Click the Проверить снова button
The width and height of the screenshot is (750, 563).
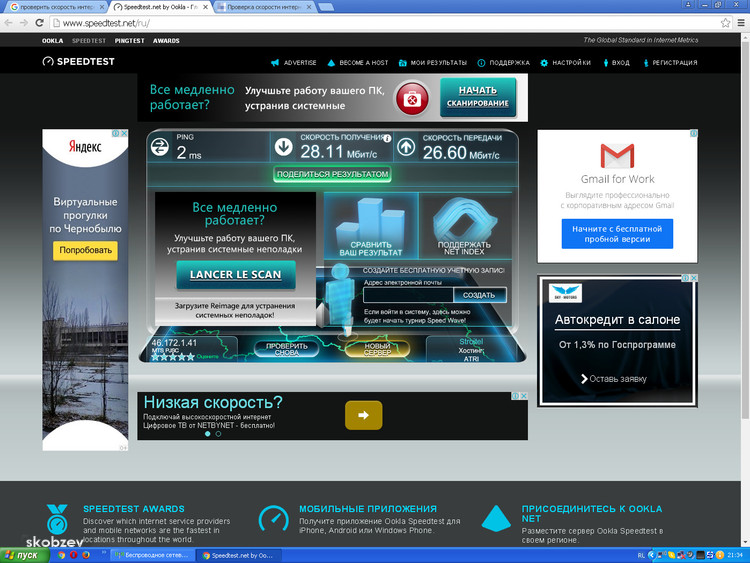click(x=286, y=348)
